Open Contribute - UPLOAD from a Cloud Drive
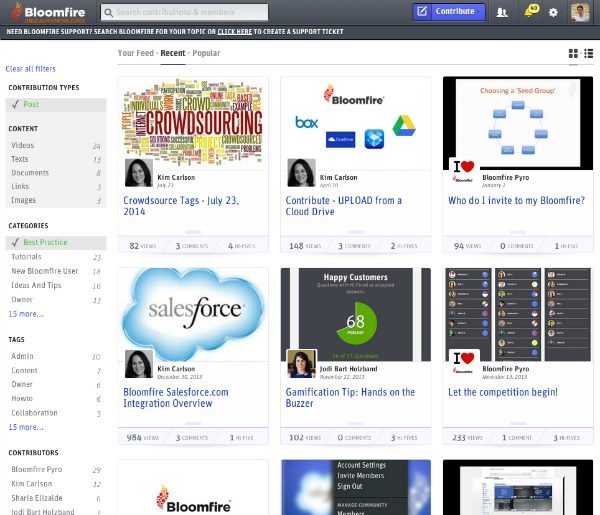Image resolution: width=600 pixels, height=515 pixels. (x=344, y=206)
